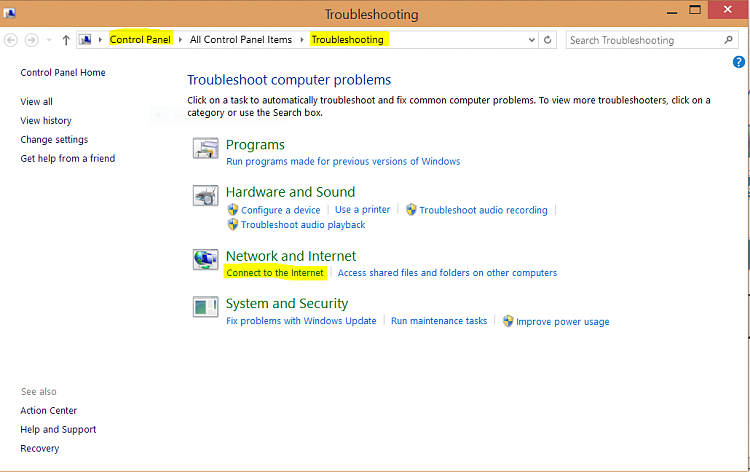This screenshot has height=472, width=750.
Task: Open address bar history dropdown
Action: [531, 40]
